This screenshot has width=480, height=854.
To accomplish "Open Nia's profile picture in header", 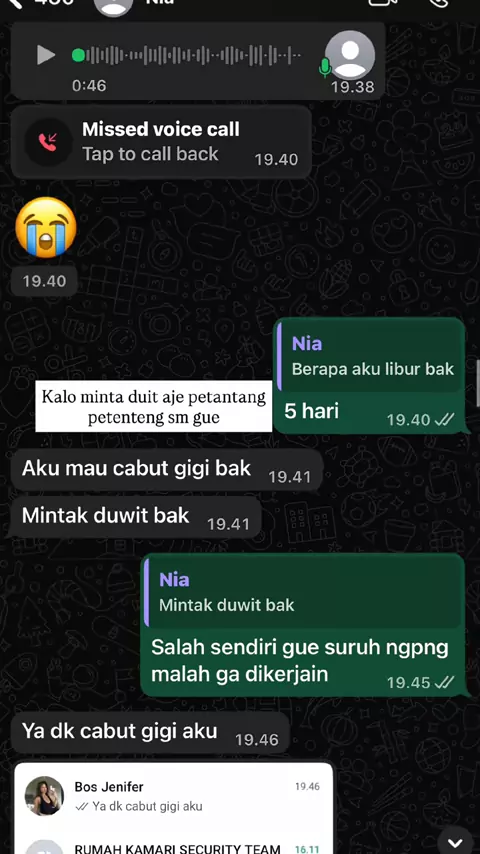I will click(x=113, y=5).
